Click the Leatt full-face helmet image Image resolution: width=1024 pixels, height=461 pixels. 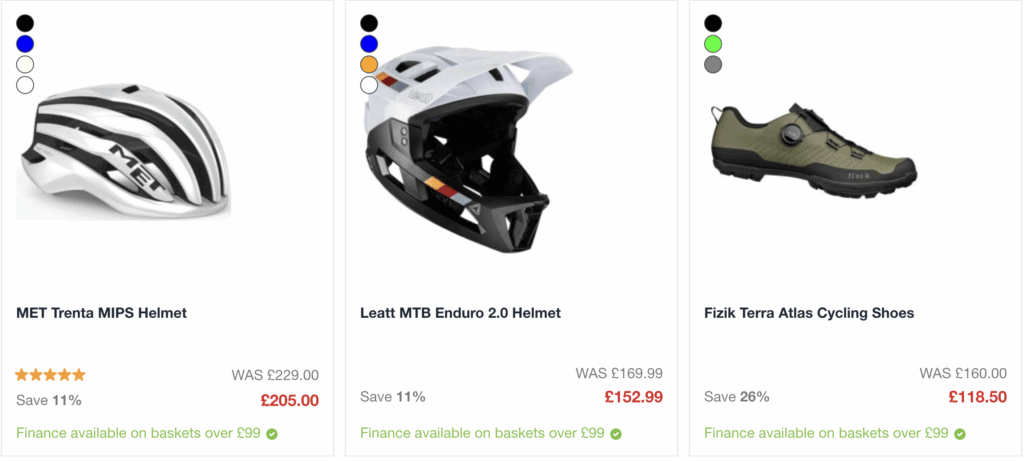click(x=468, y=148)
